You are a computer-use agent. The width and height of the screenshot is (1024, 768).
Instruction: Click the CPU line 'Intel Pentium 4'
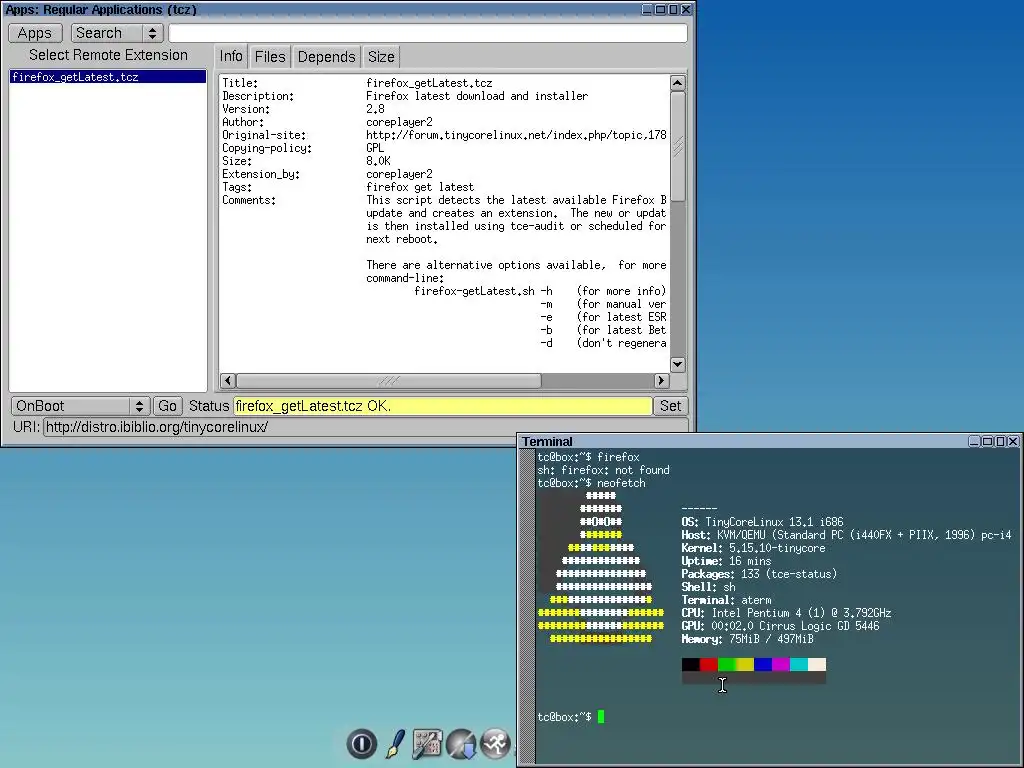tap(786, 613)
